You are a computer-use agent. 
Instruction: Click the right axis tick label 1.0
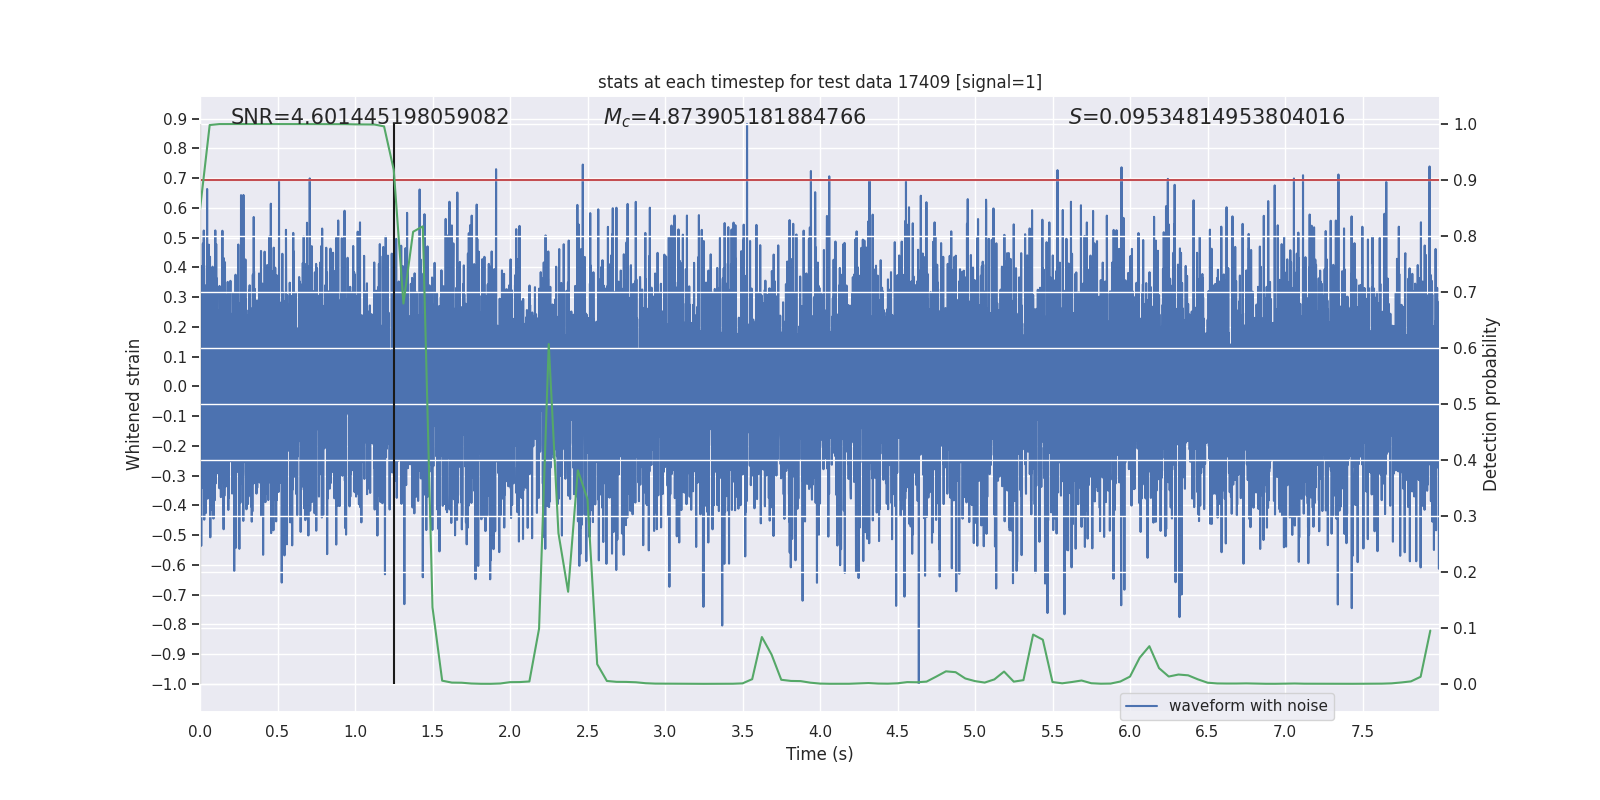1465,125
